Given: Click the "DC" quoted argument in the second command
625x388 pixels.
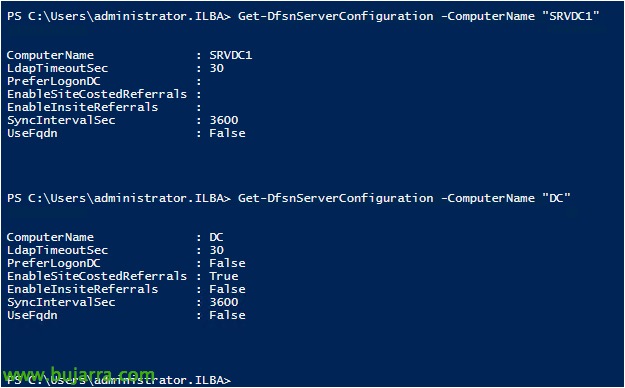Looking at the screenshot, I should point(556,198).
